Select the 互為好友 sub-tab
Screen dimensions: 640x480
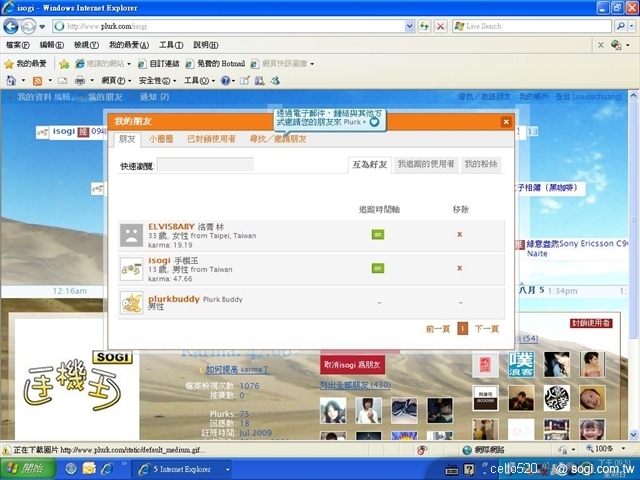pyautogui.click(x=370, y=164)
